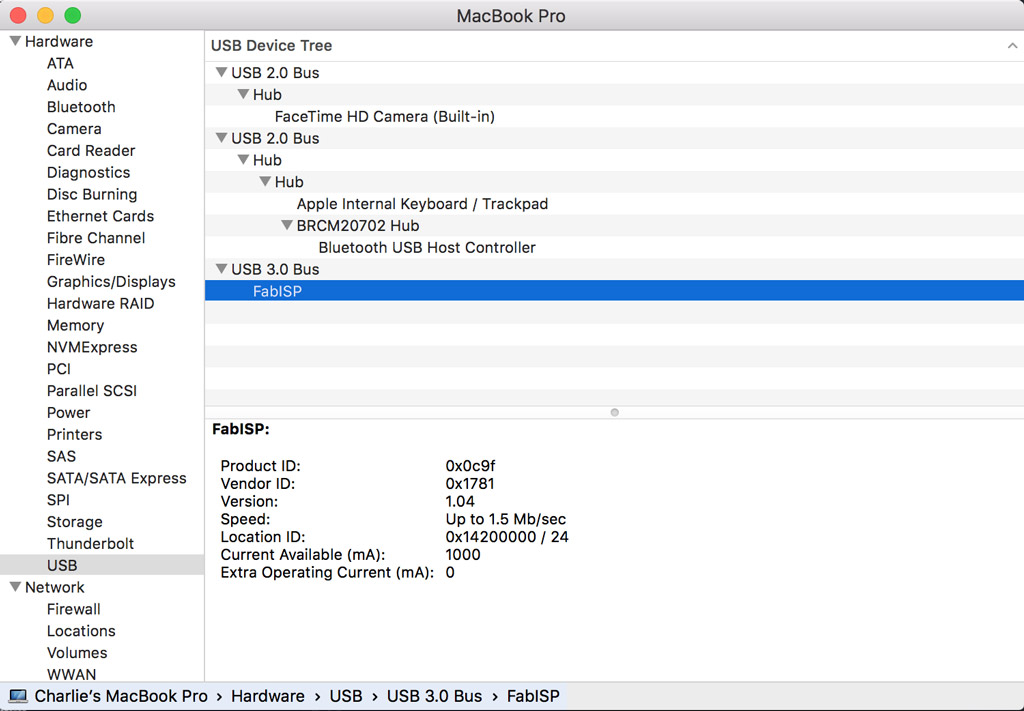The width and height of the screenshot is (1024, 711).
Task: Click the green zoom window button
Action: coord(73,15)
